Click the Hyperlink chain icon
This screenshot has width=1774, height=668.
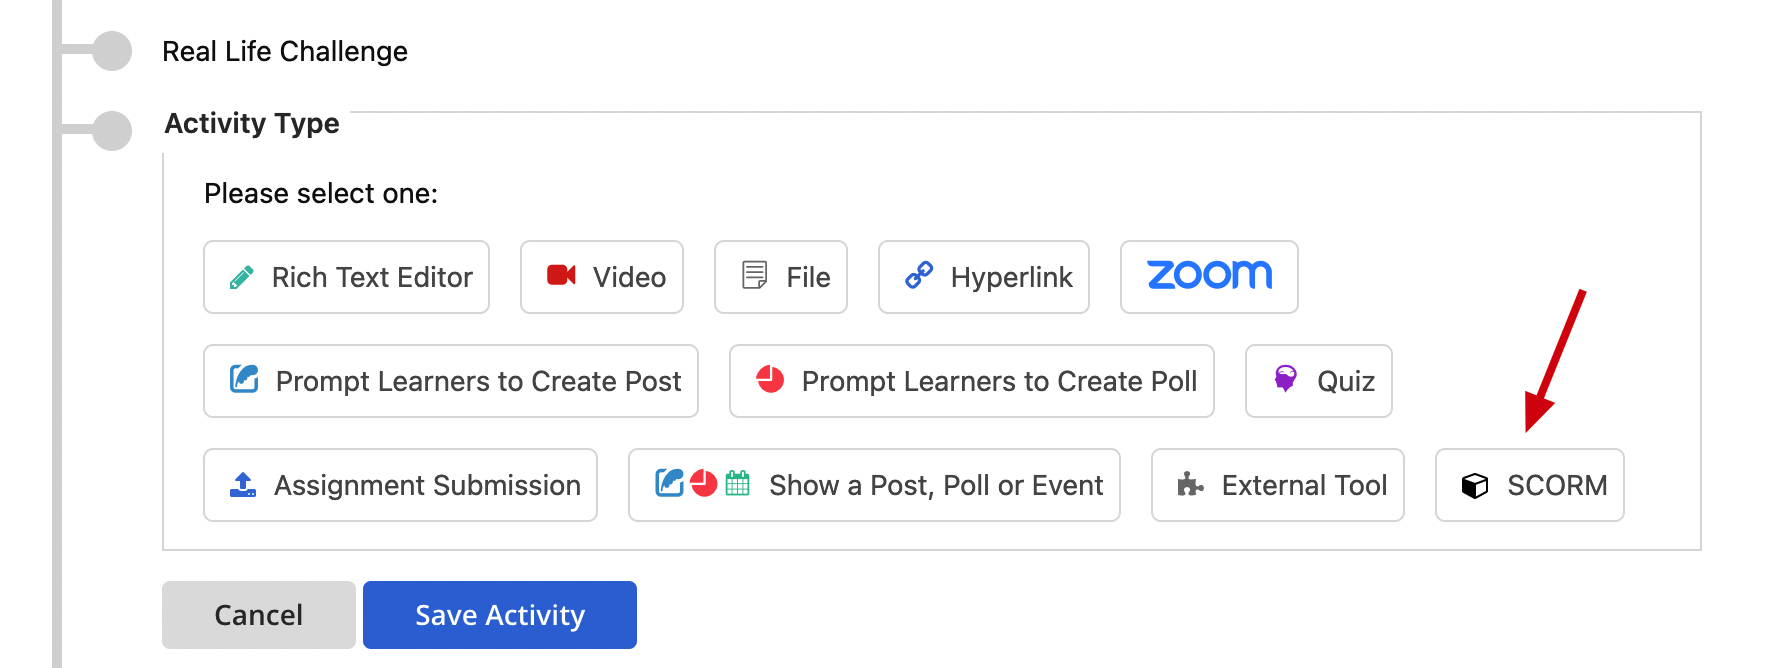[x=919, y=275]
